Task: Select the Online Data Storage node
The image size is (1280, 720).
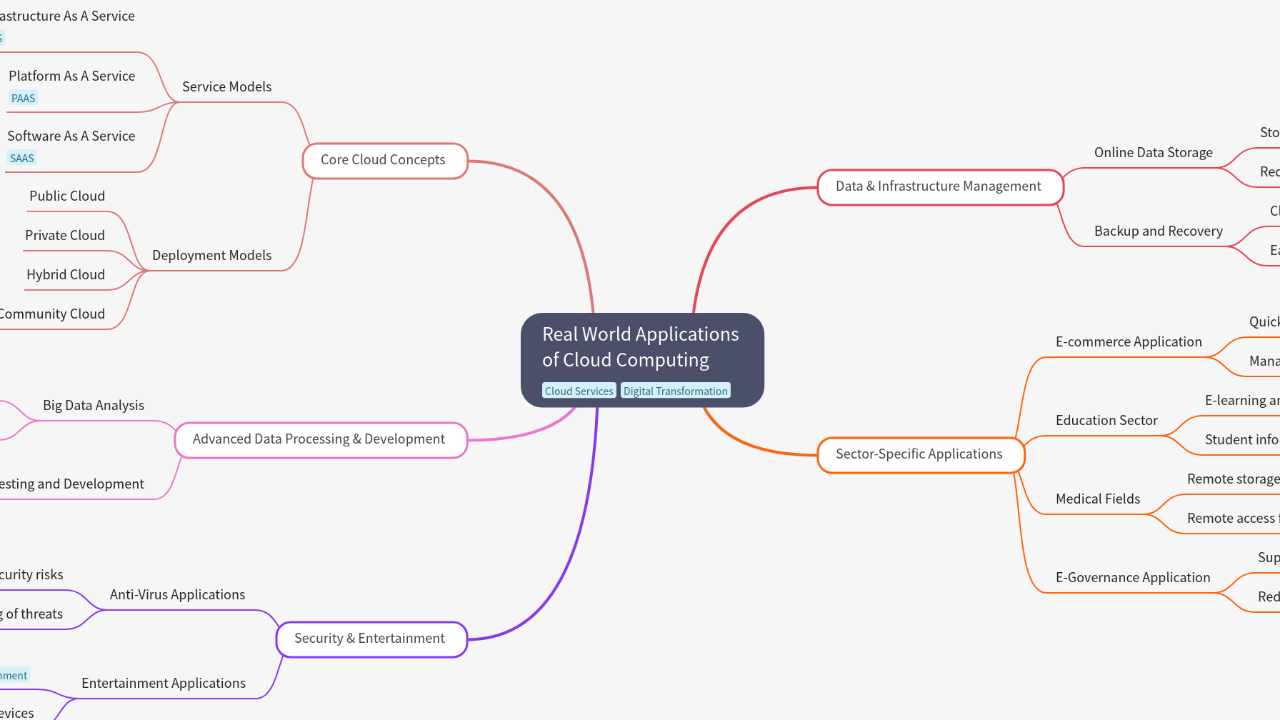Action: [x=1152, y=152]
